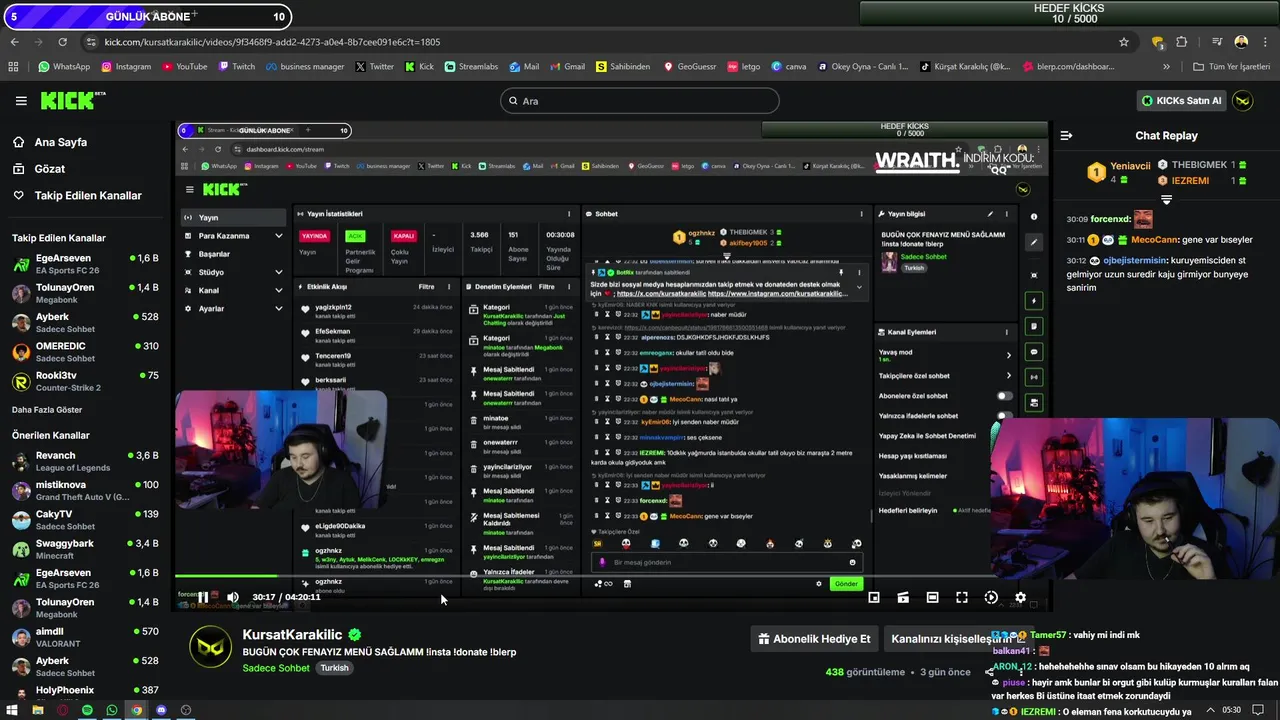Image resolution: width=1280 pixels, height=720 pixels.
Task: Click the Kick logo
Action: coord(73,100)
